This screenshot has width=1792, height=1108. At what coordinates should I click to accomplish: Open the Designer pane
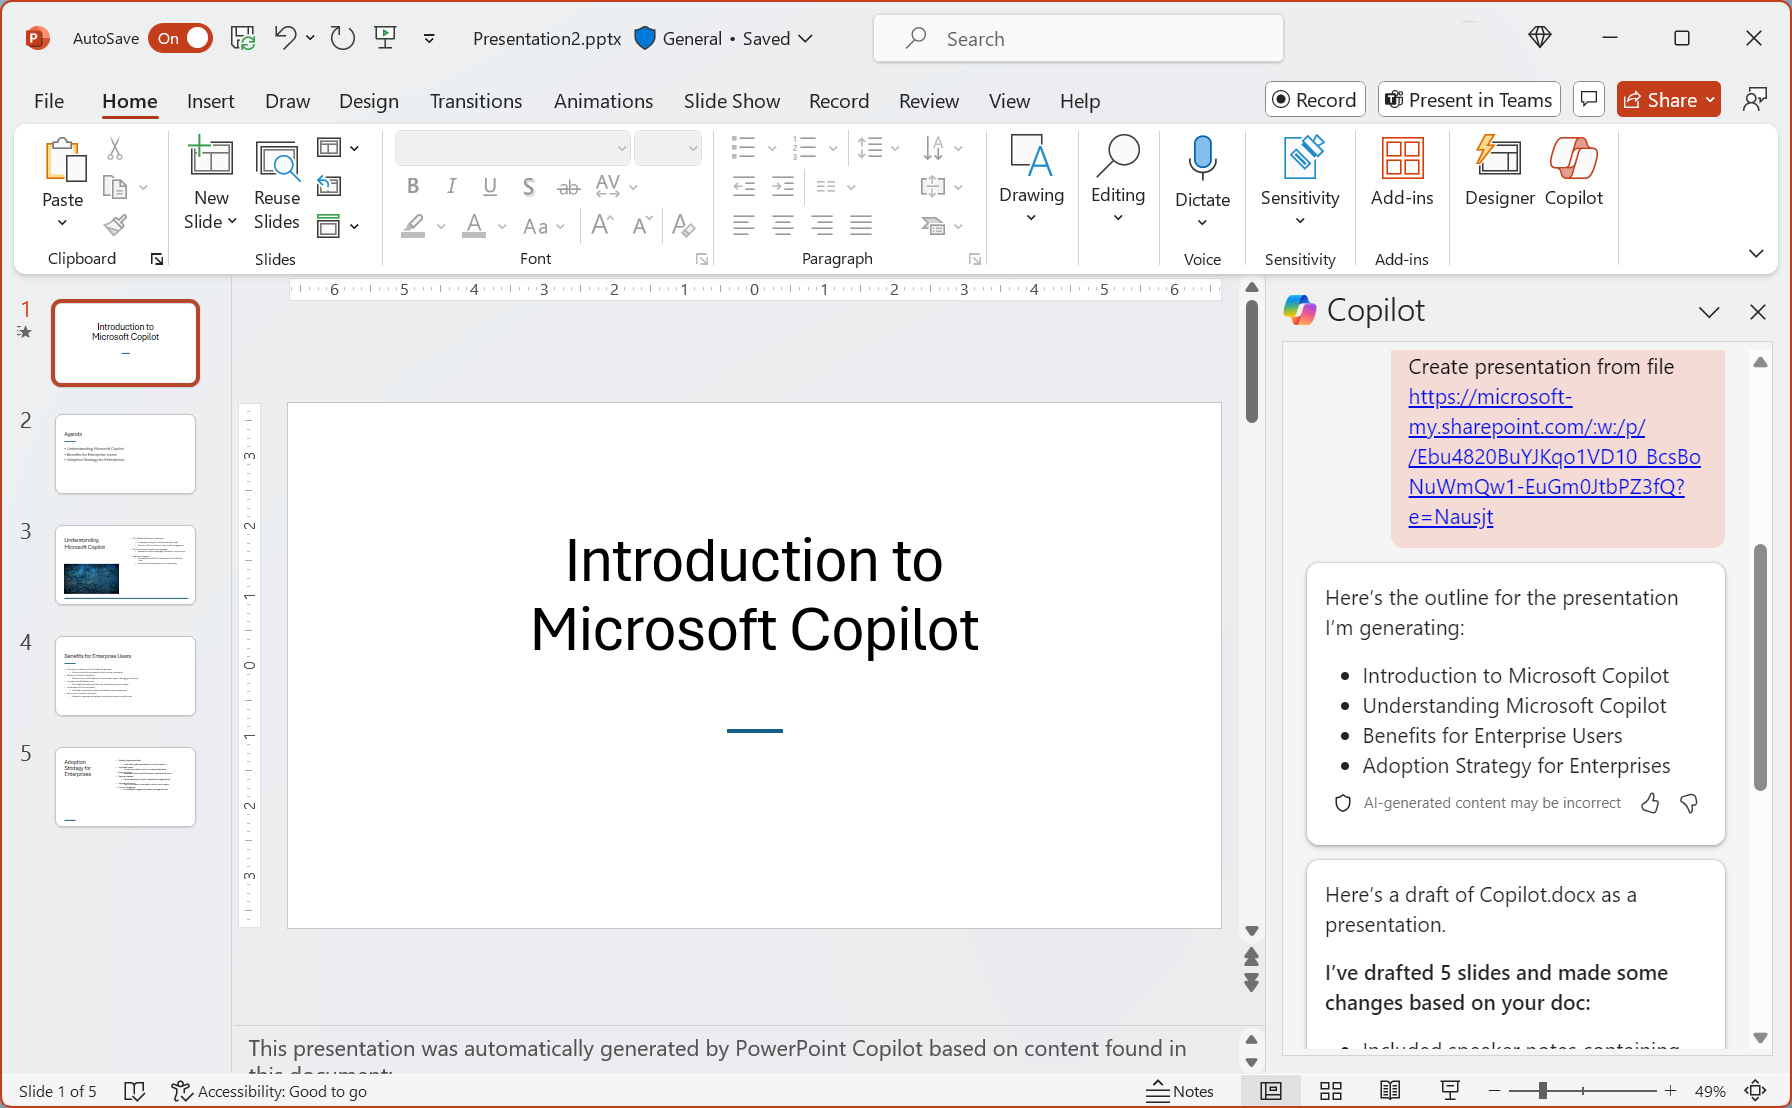click(x=1499, y=172)
